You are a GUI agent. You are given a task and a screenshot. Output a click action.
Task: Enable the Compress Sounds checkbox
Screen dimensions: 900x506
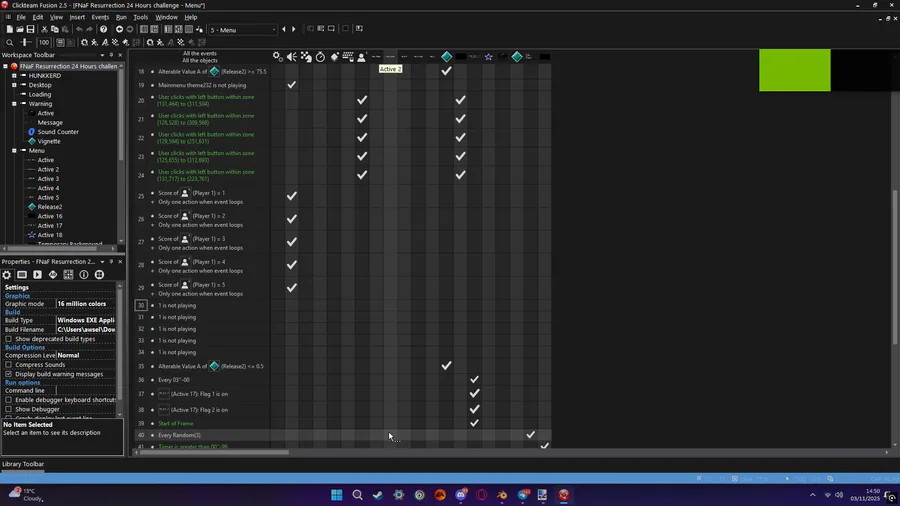click(x=9, y=365)
